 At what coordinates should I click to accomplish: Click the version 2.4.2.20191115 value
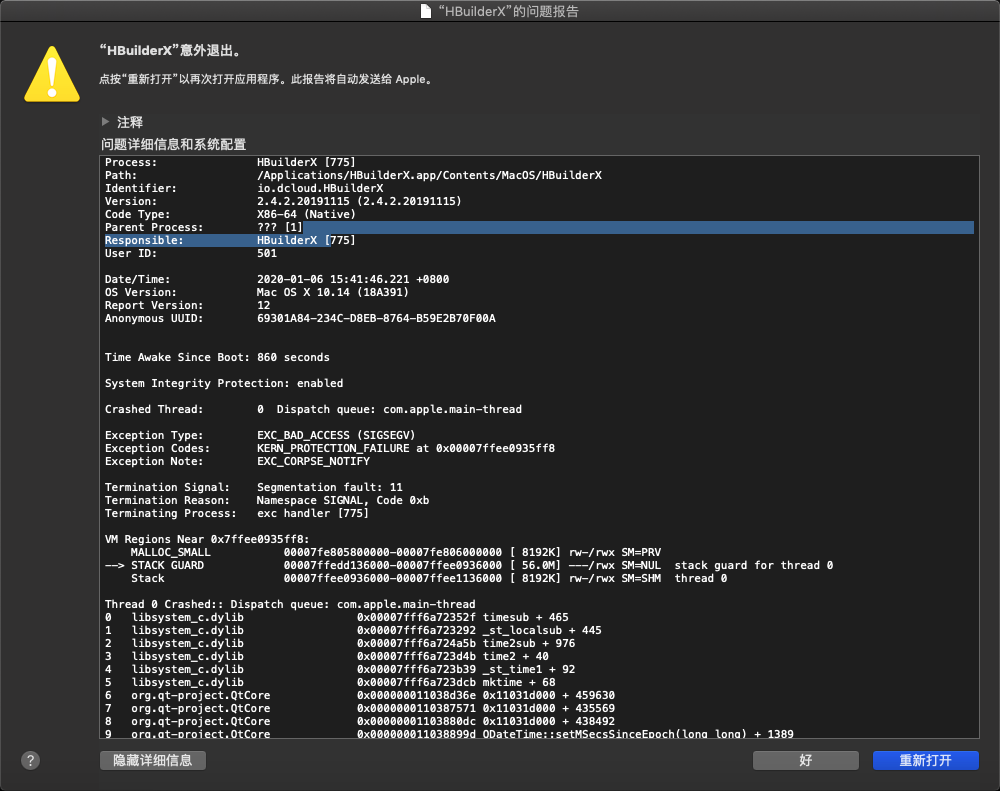coord(359,202)
